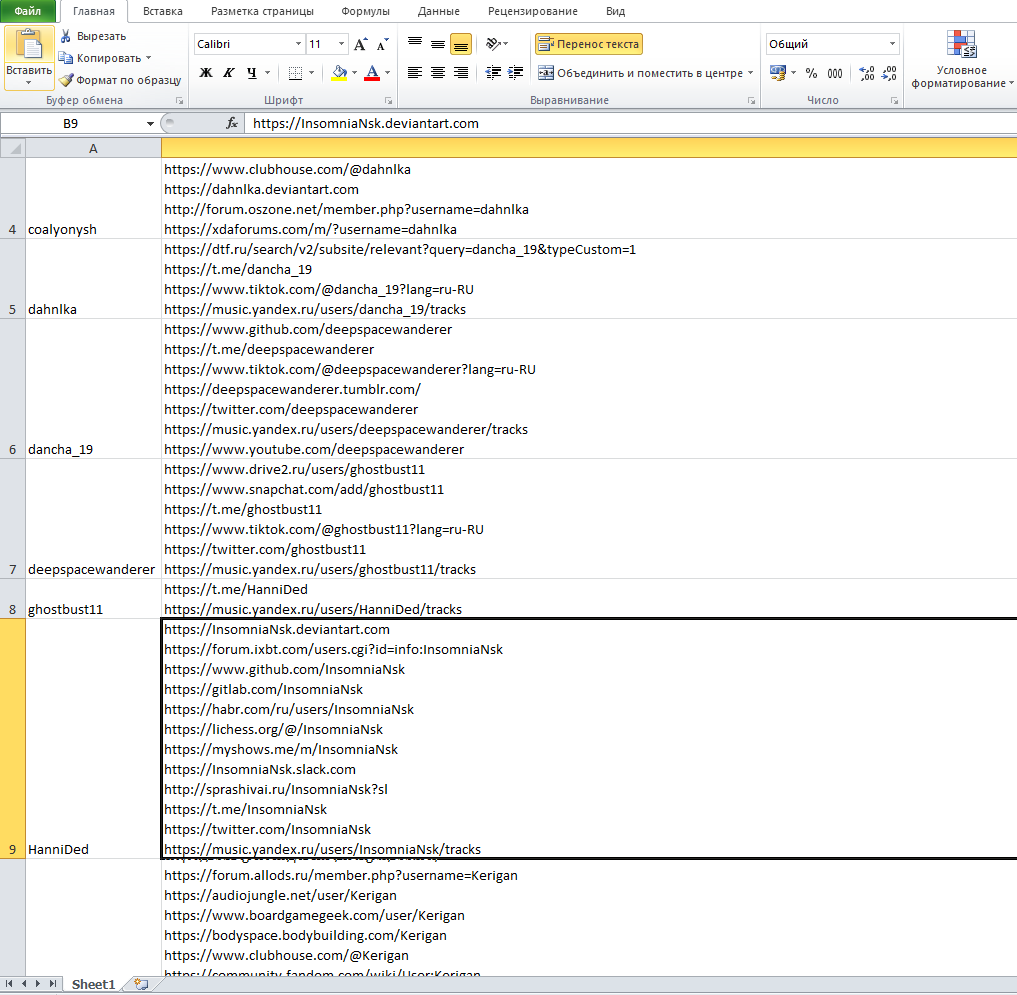The width and height of the screenshot is (1017, 995).
Task: Click the accounting currency format icon
Action: tap(778, 73)
